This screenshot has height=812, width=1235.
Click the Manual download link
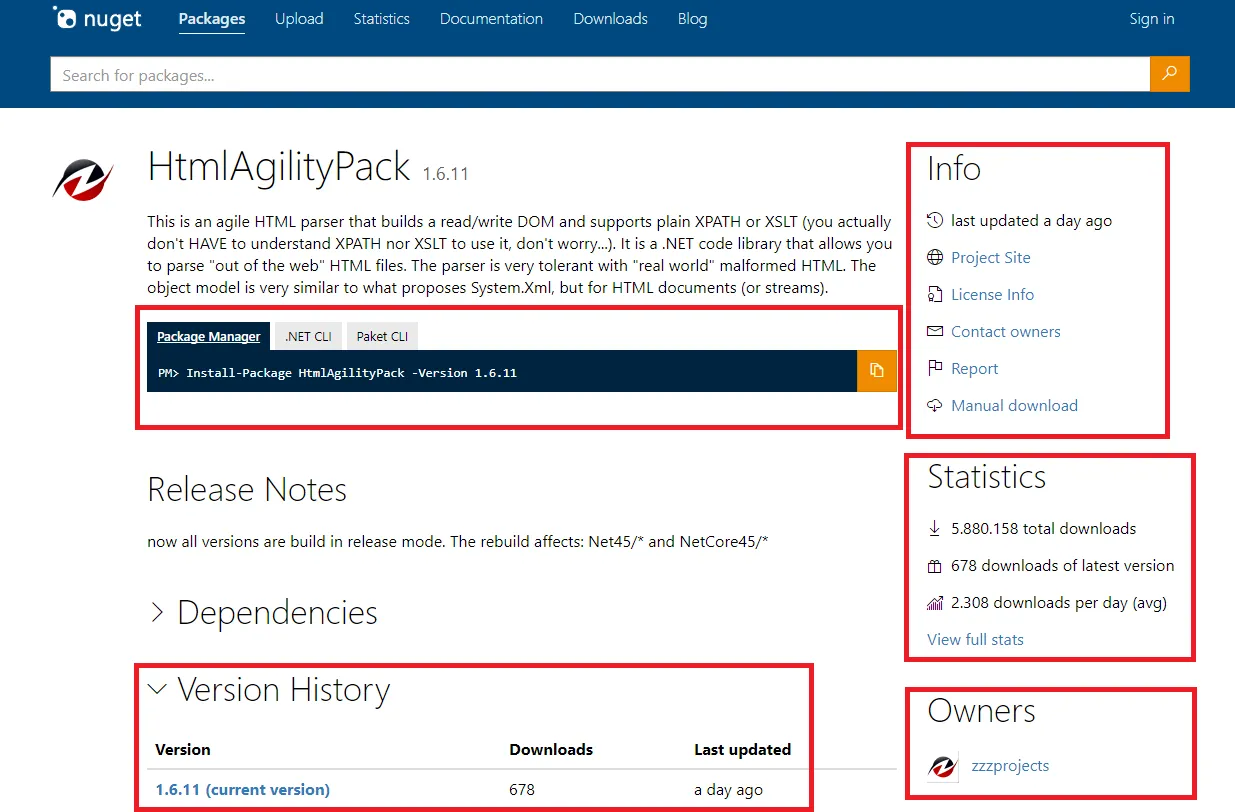click(x=1014, y=405)
